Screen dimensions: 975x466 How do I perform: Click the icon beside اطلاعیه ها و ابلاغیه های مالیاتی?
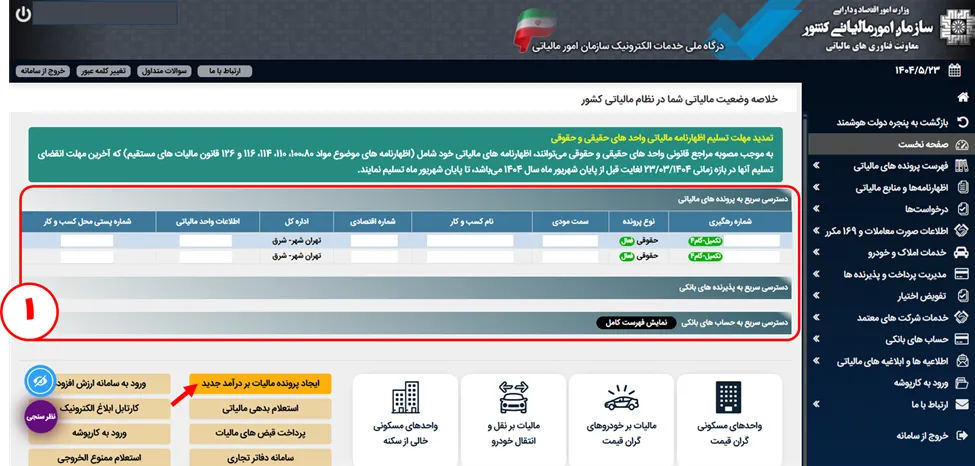(962, 361)
